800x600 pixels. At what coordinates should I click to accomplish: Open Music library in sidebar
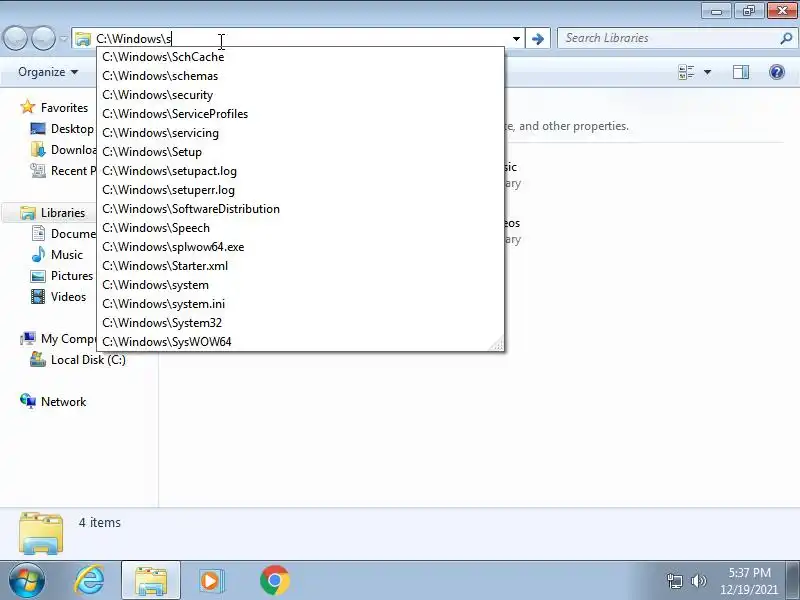pyautogui.click(x=67, y=255)
